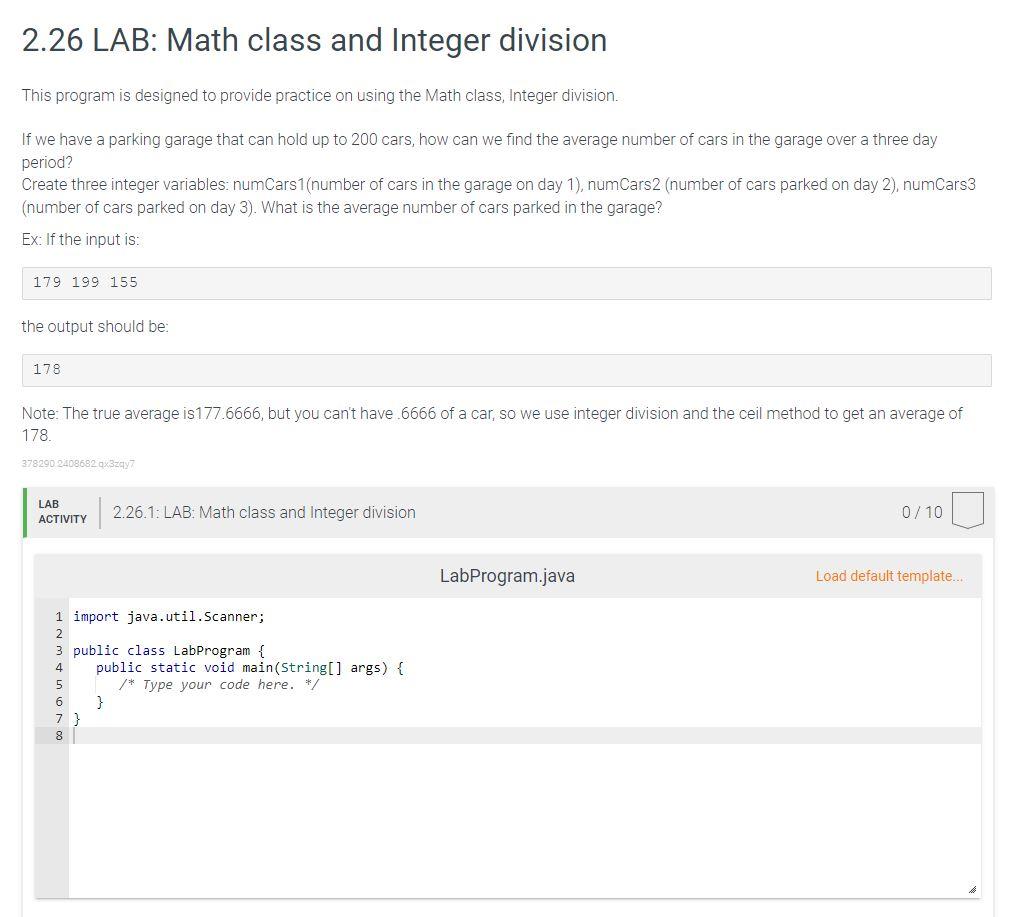This screenshot has width=1011, height=917.
Task: Select the public class LabProgram line
Action: click(166, 650)
